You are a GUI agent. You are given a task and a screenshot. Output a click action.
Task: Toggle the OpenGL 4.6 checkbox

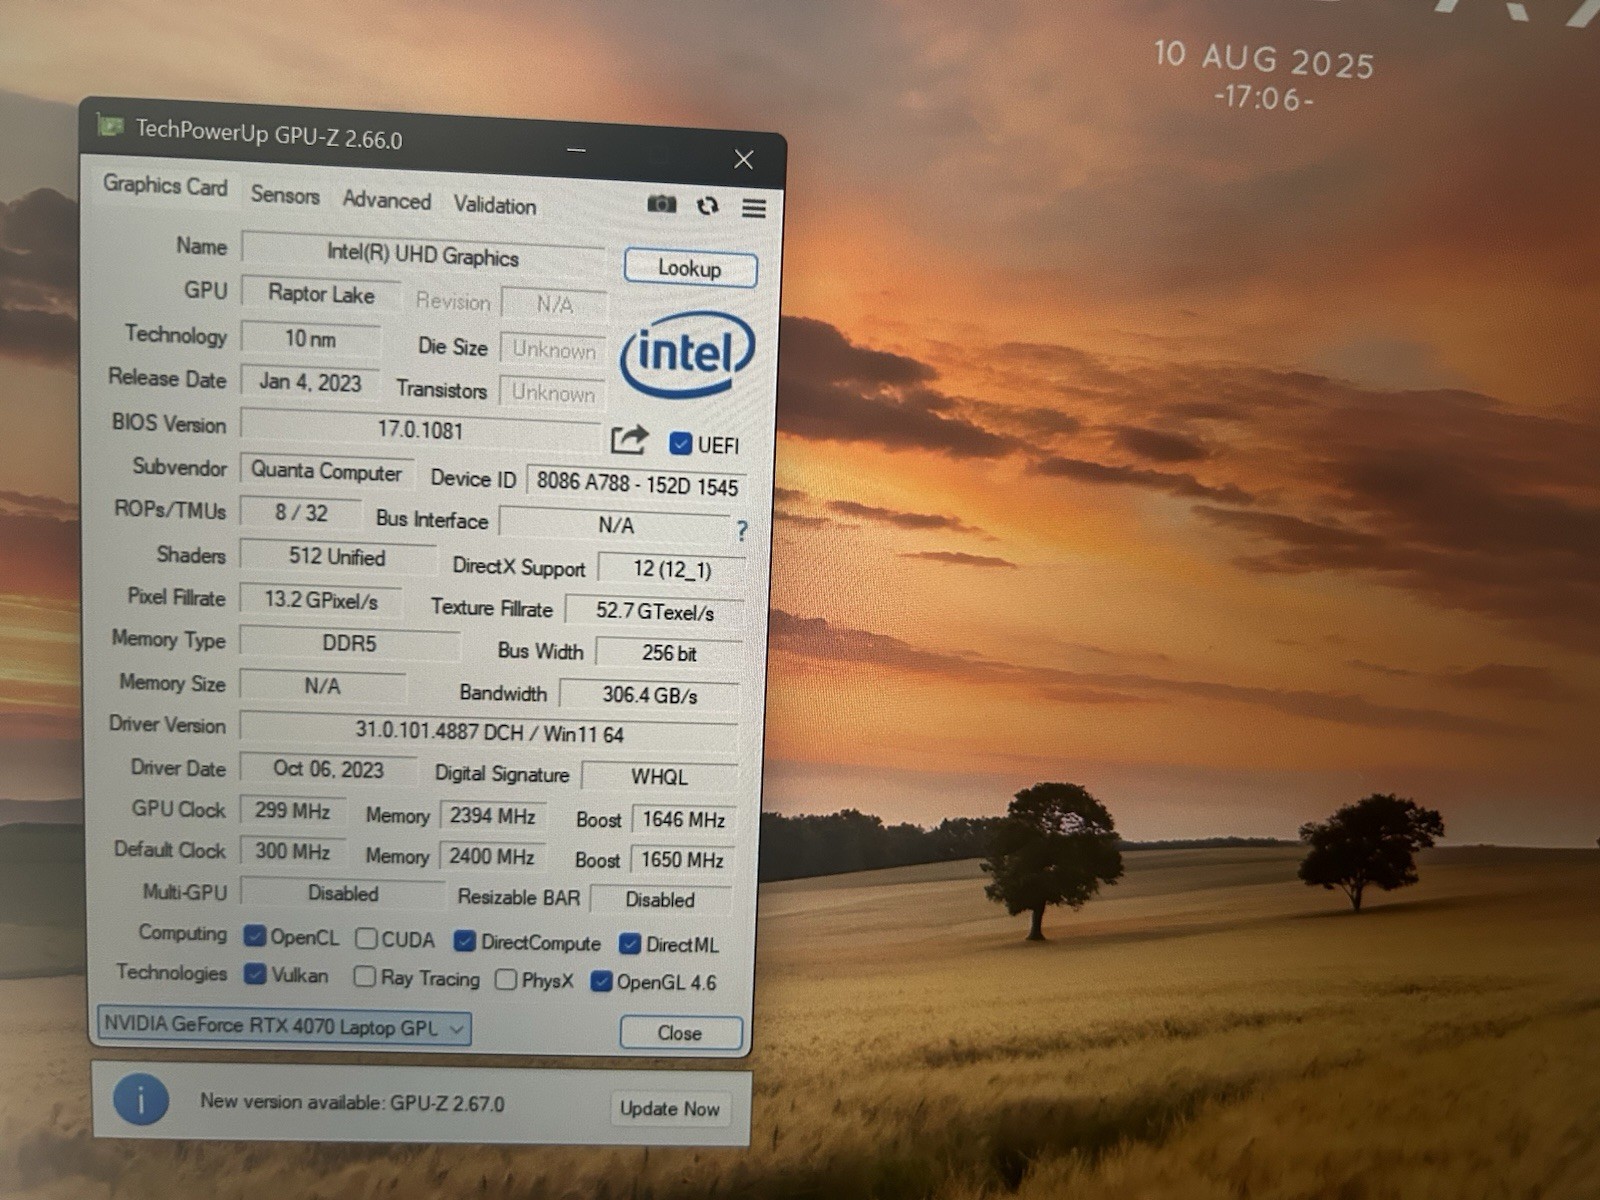[601, 981]
